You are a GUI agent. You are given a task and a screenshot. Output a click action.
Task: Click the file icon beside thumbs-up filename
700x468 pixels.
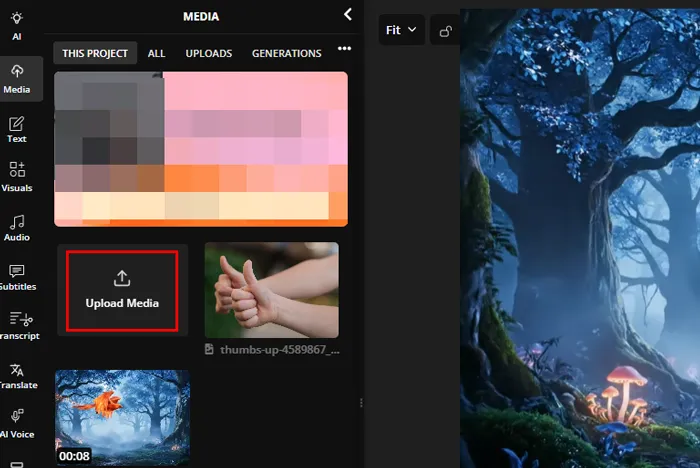[x=209, y=349]
